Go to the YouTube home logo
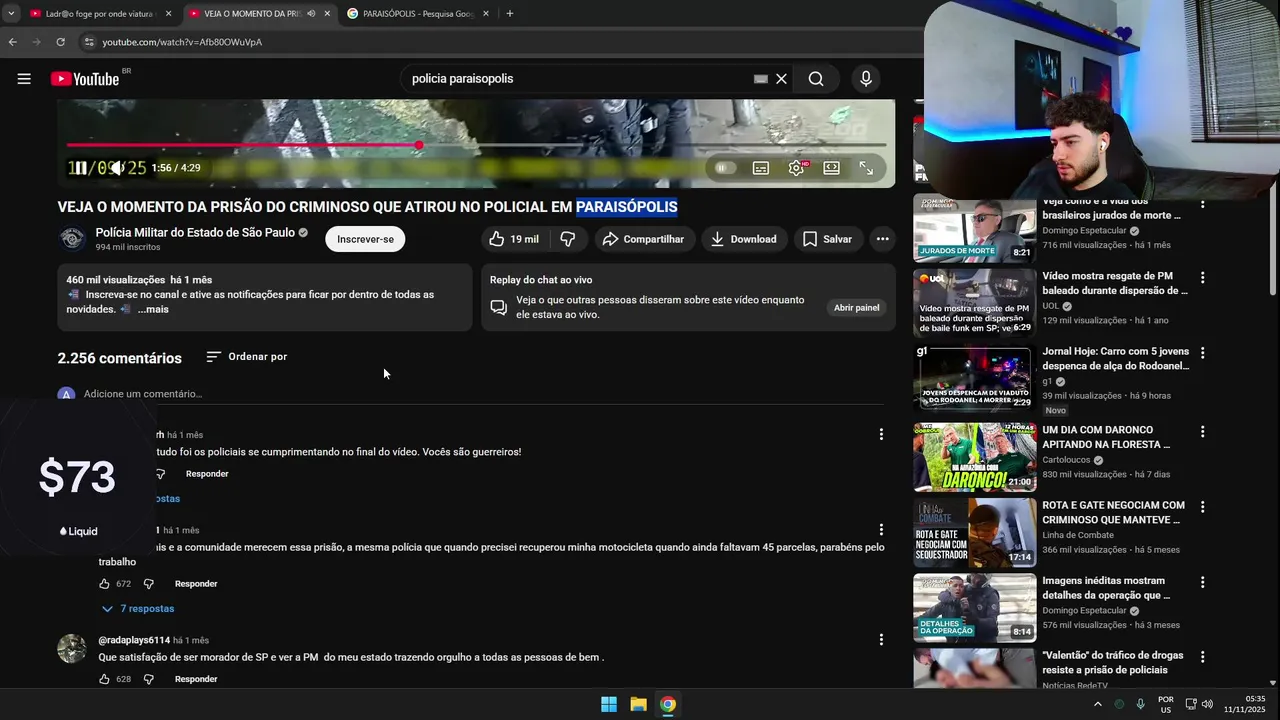 pos(85,79)
